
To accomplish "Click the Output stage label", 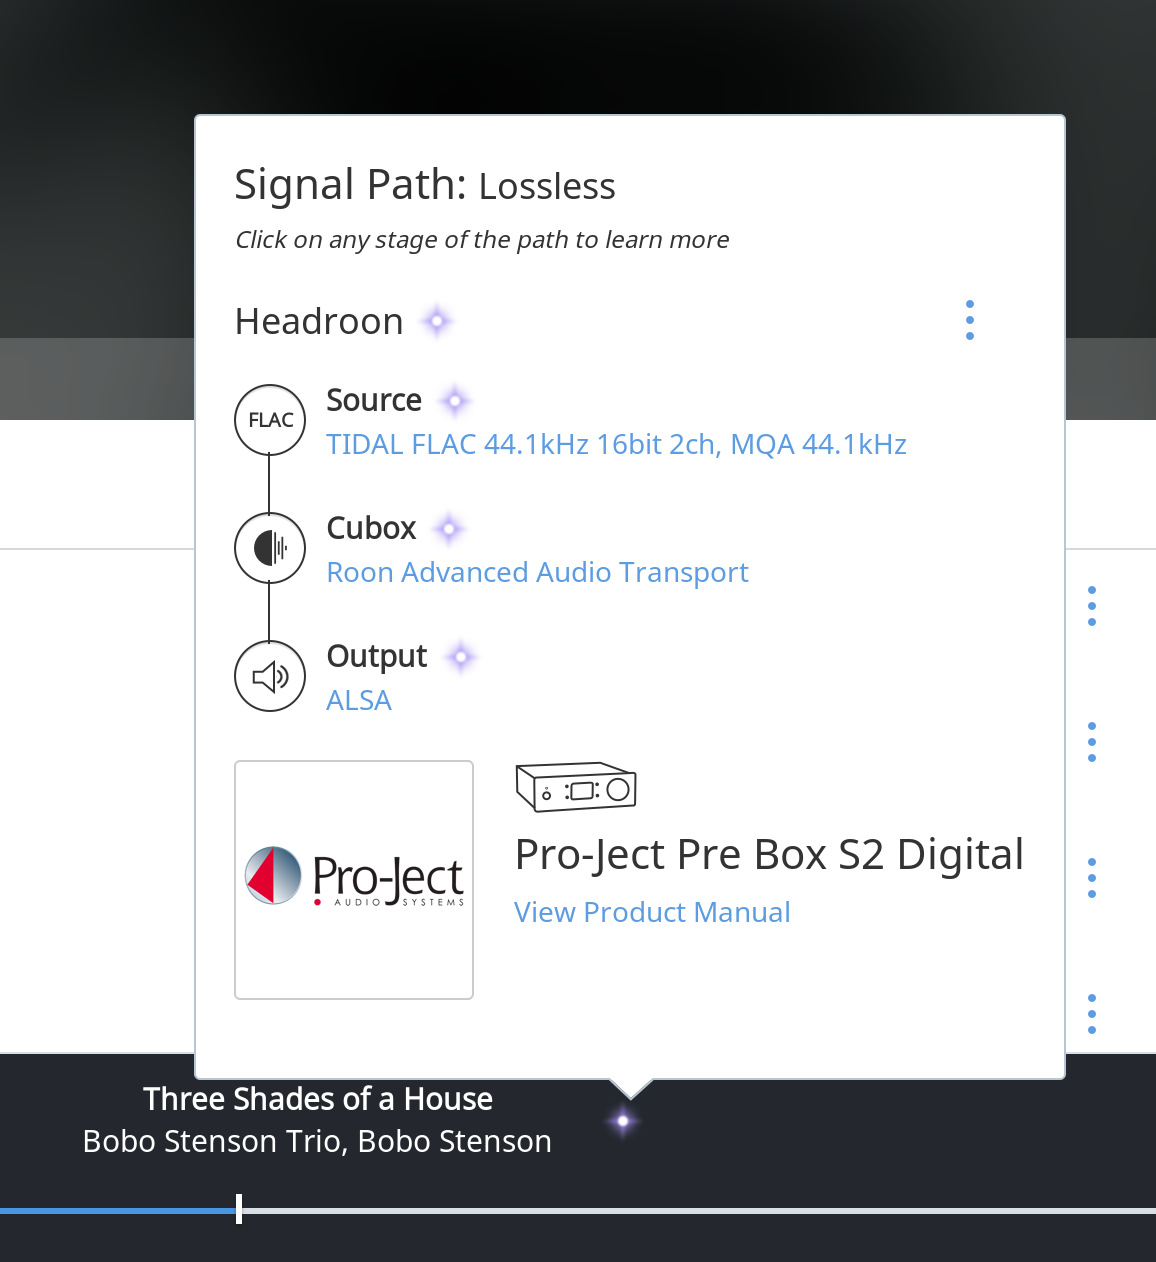I will (x=377, y=656).
